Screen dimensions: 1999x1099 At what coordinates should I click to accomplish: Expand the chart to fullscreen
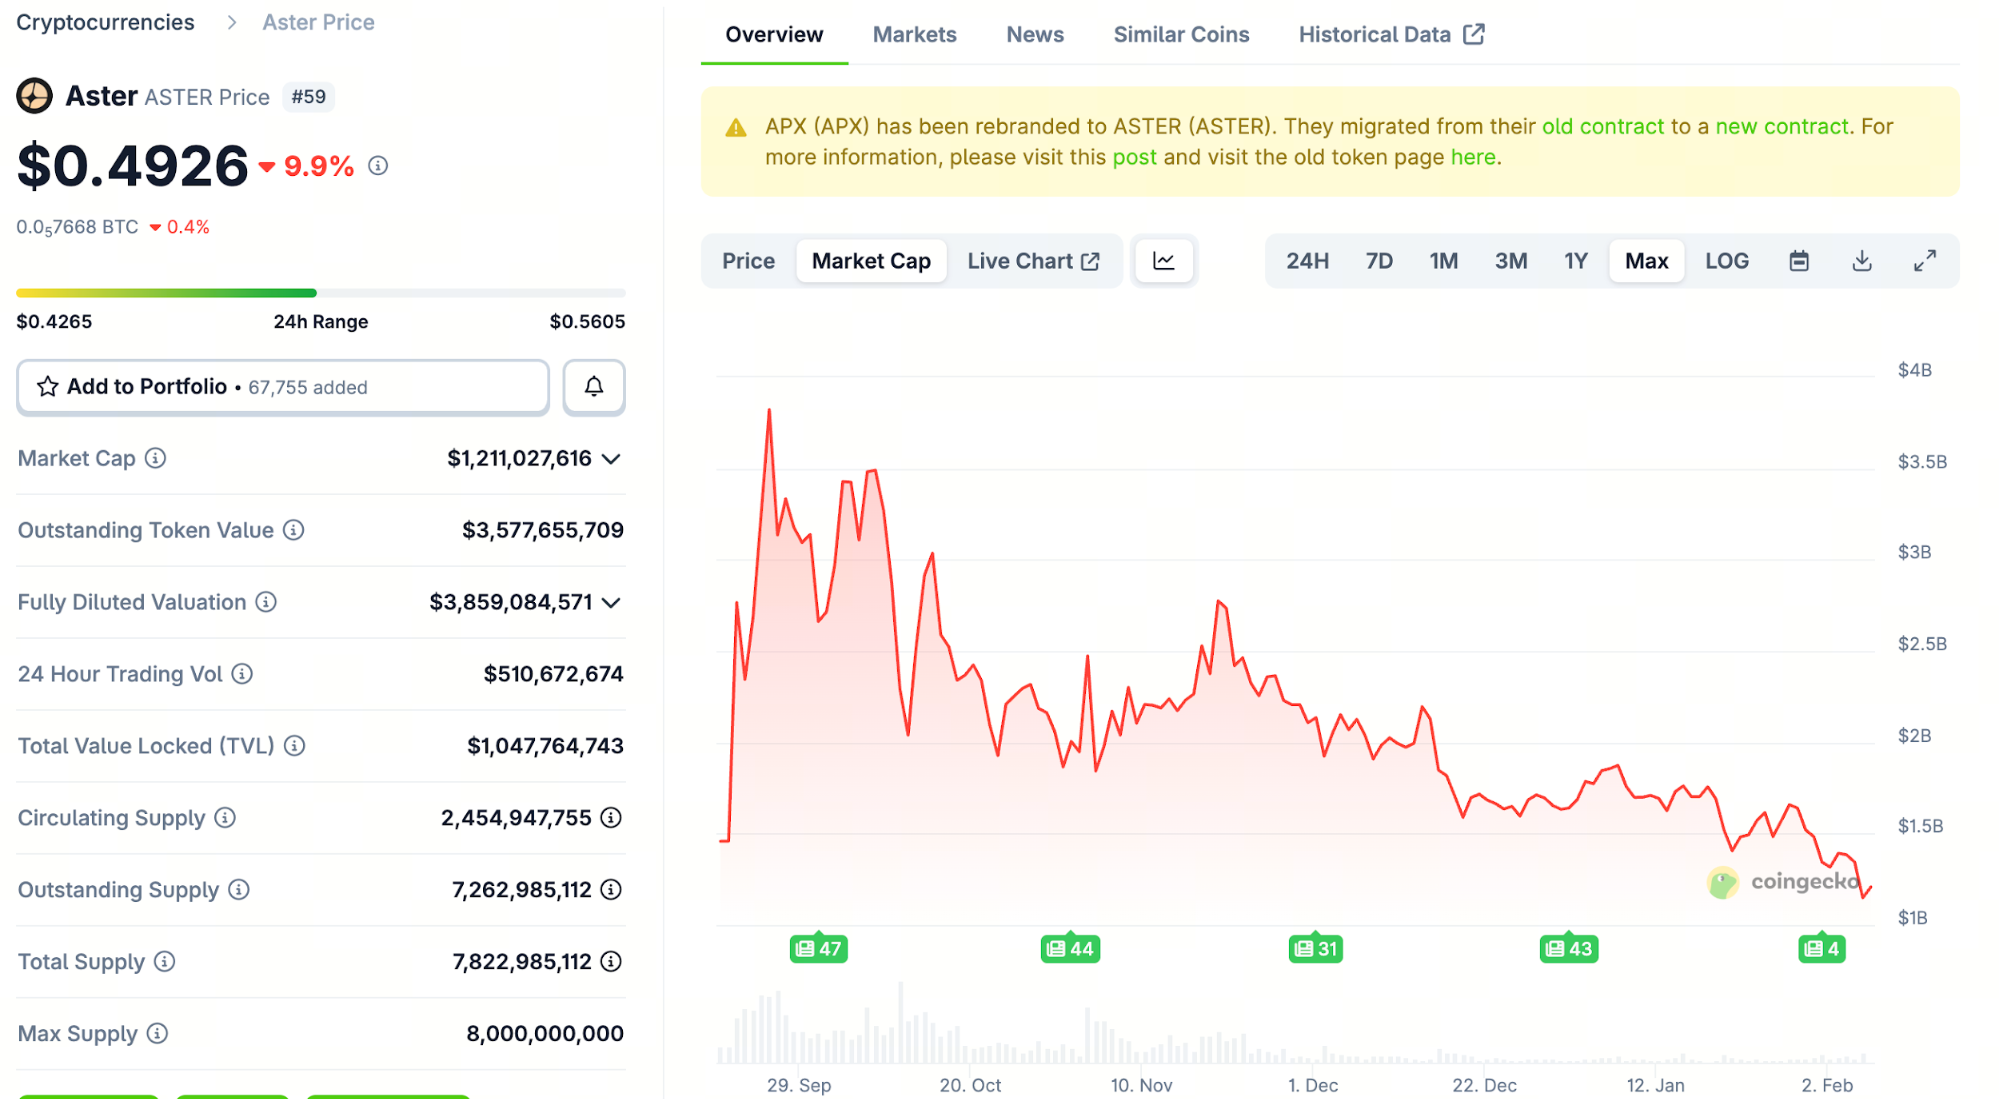[1925, 260]
